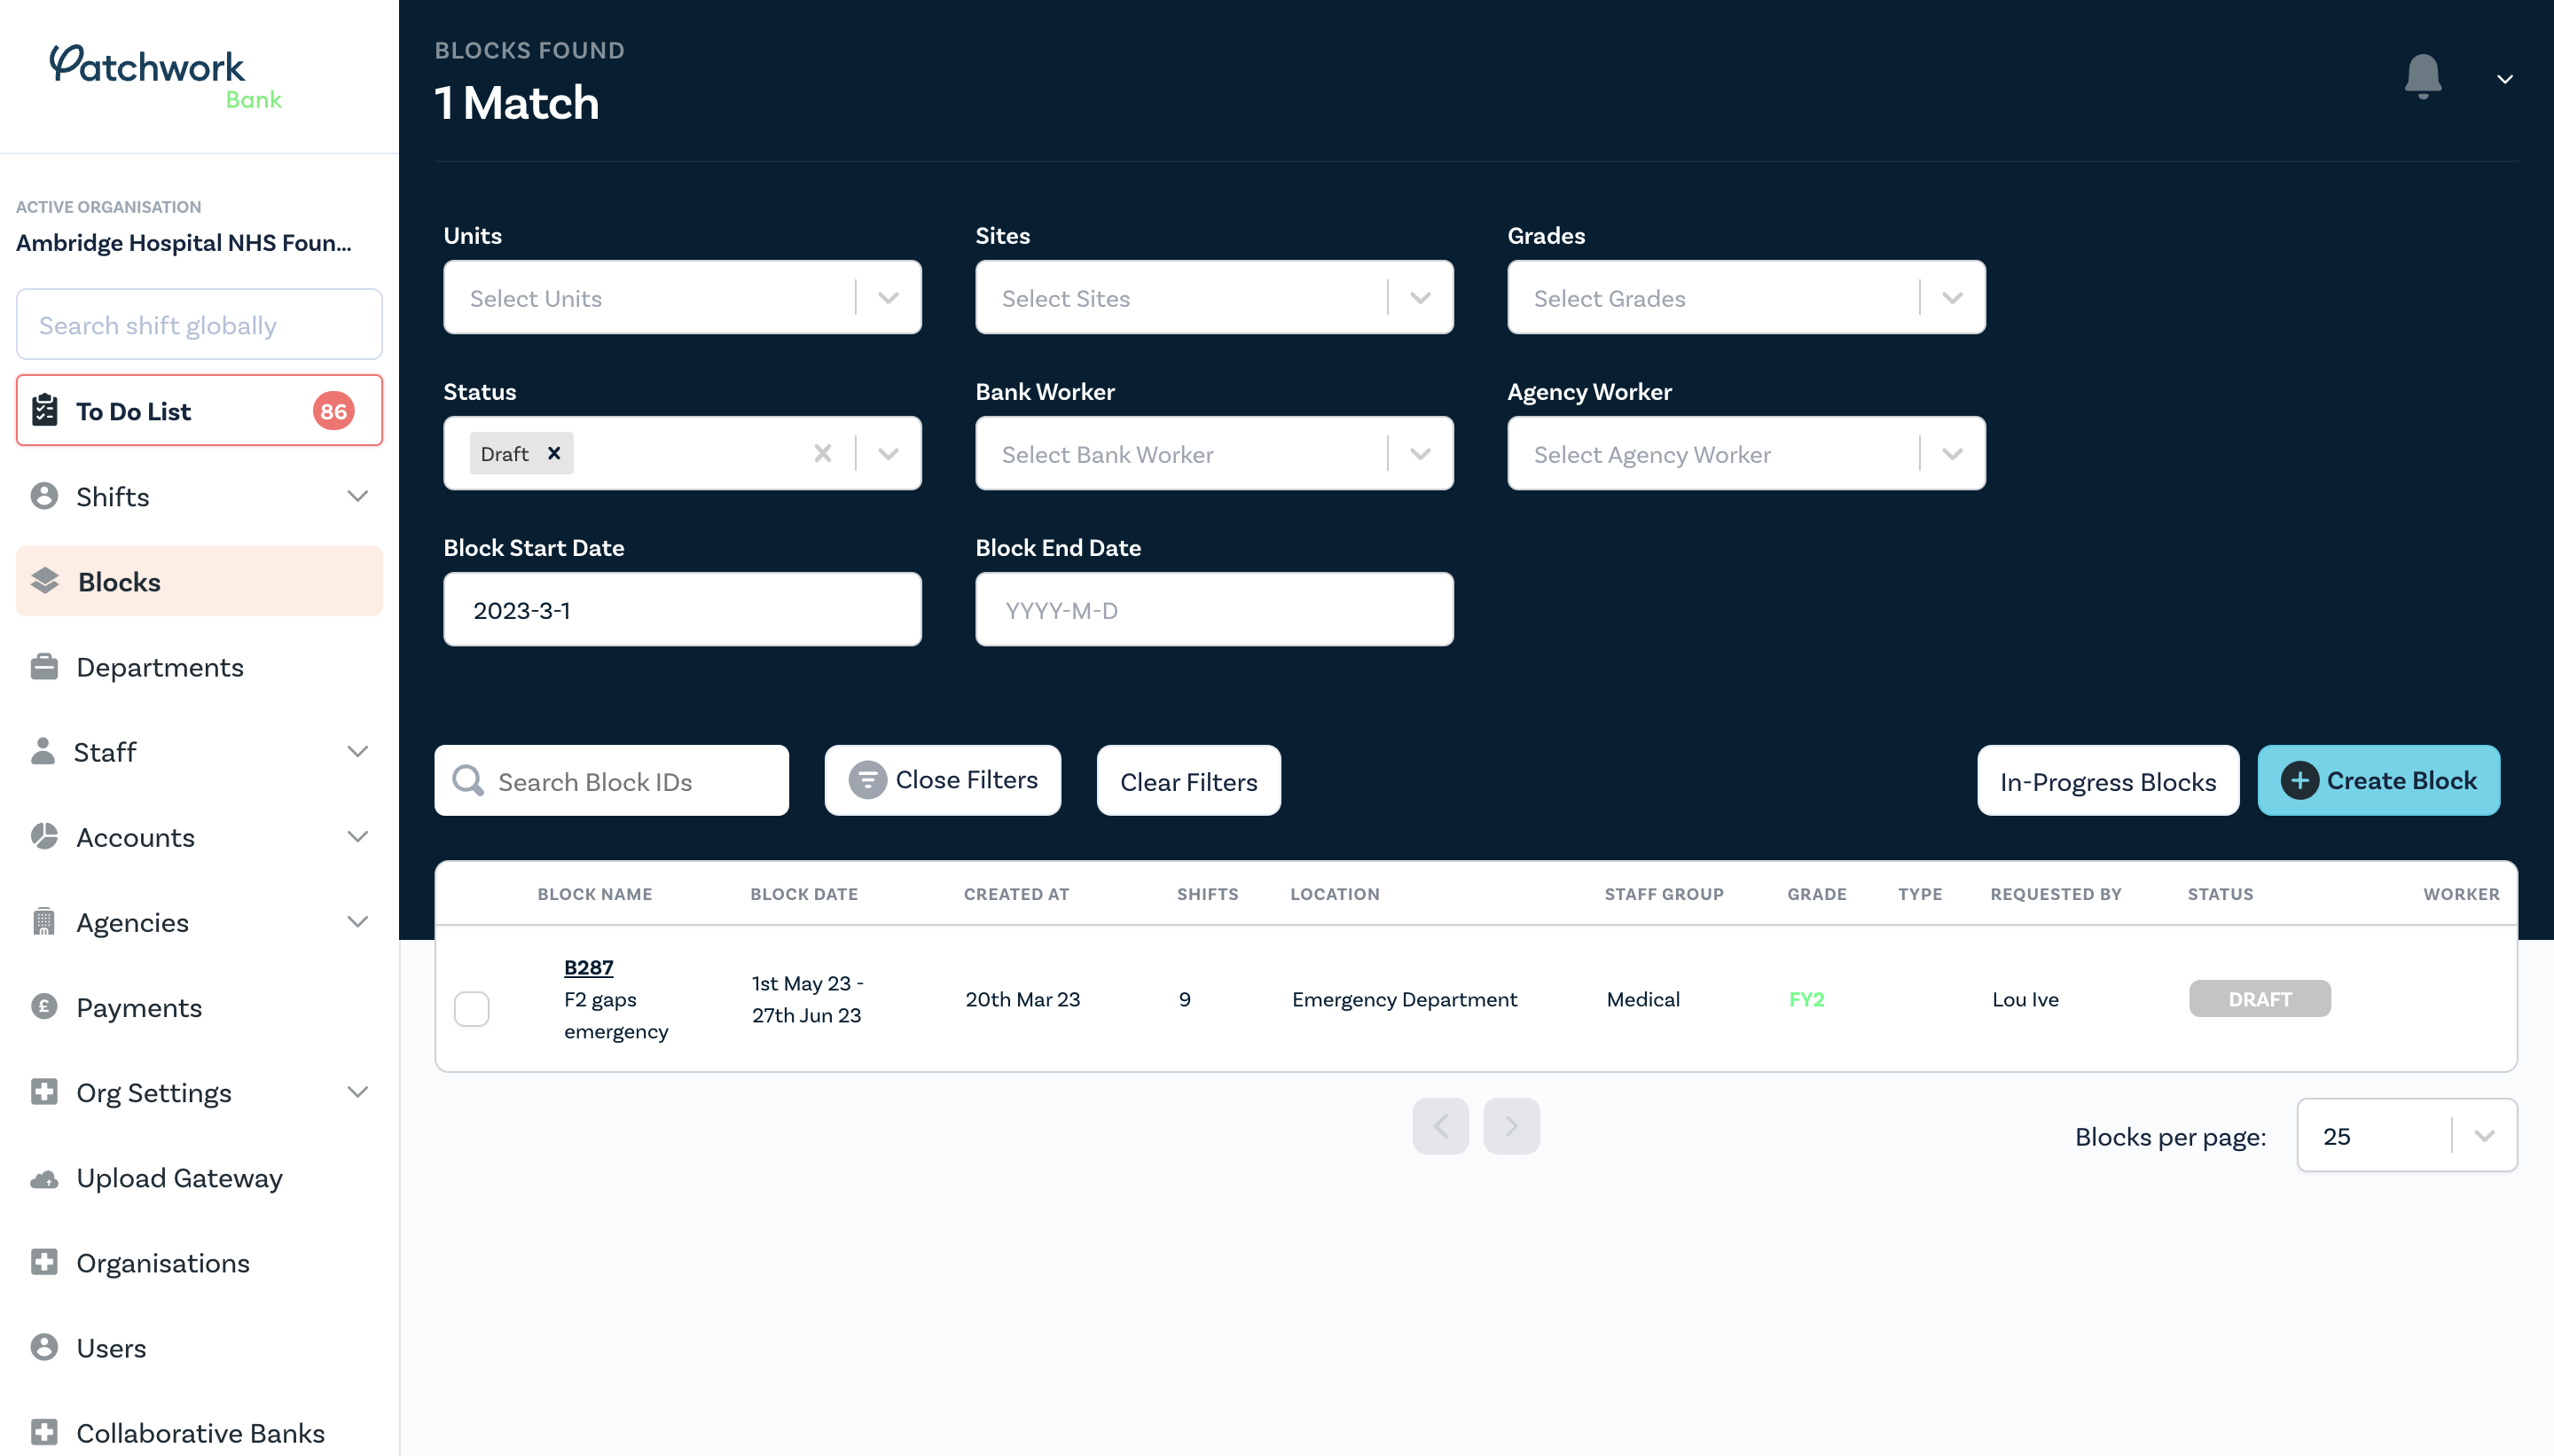Clear all selected Status values
Viewport: 2554px width, 1456px height.
point(822,453)
